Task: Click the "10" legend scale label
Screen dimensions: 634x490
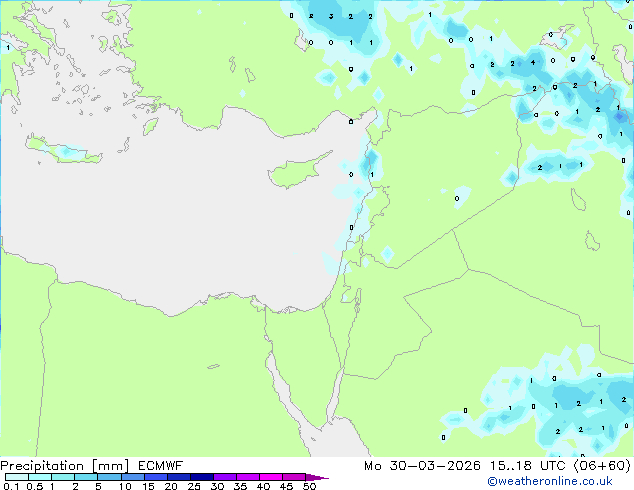Action: (x=125, y=486)
